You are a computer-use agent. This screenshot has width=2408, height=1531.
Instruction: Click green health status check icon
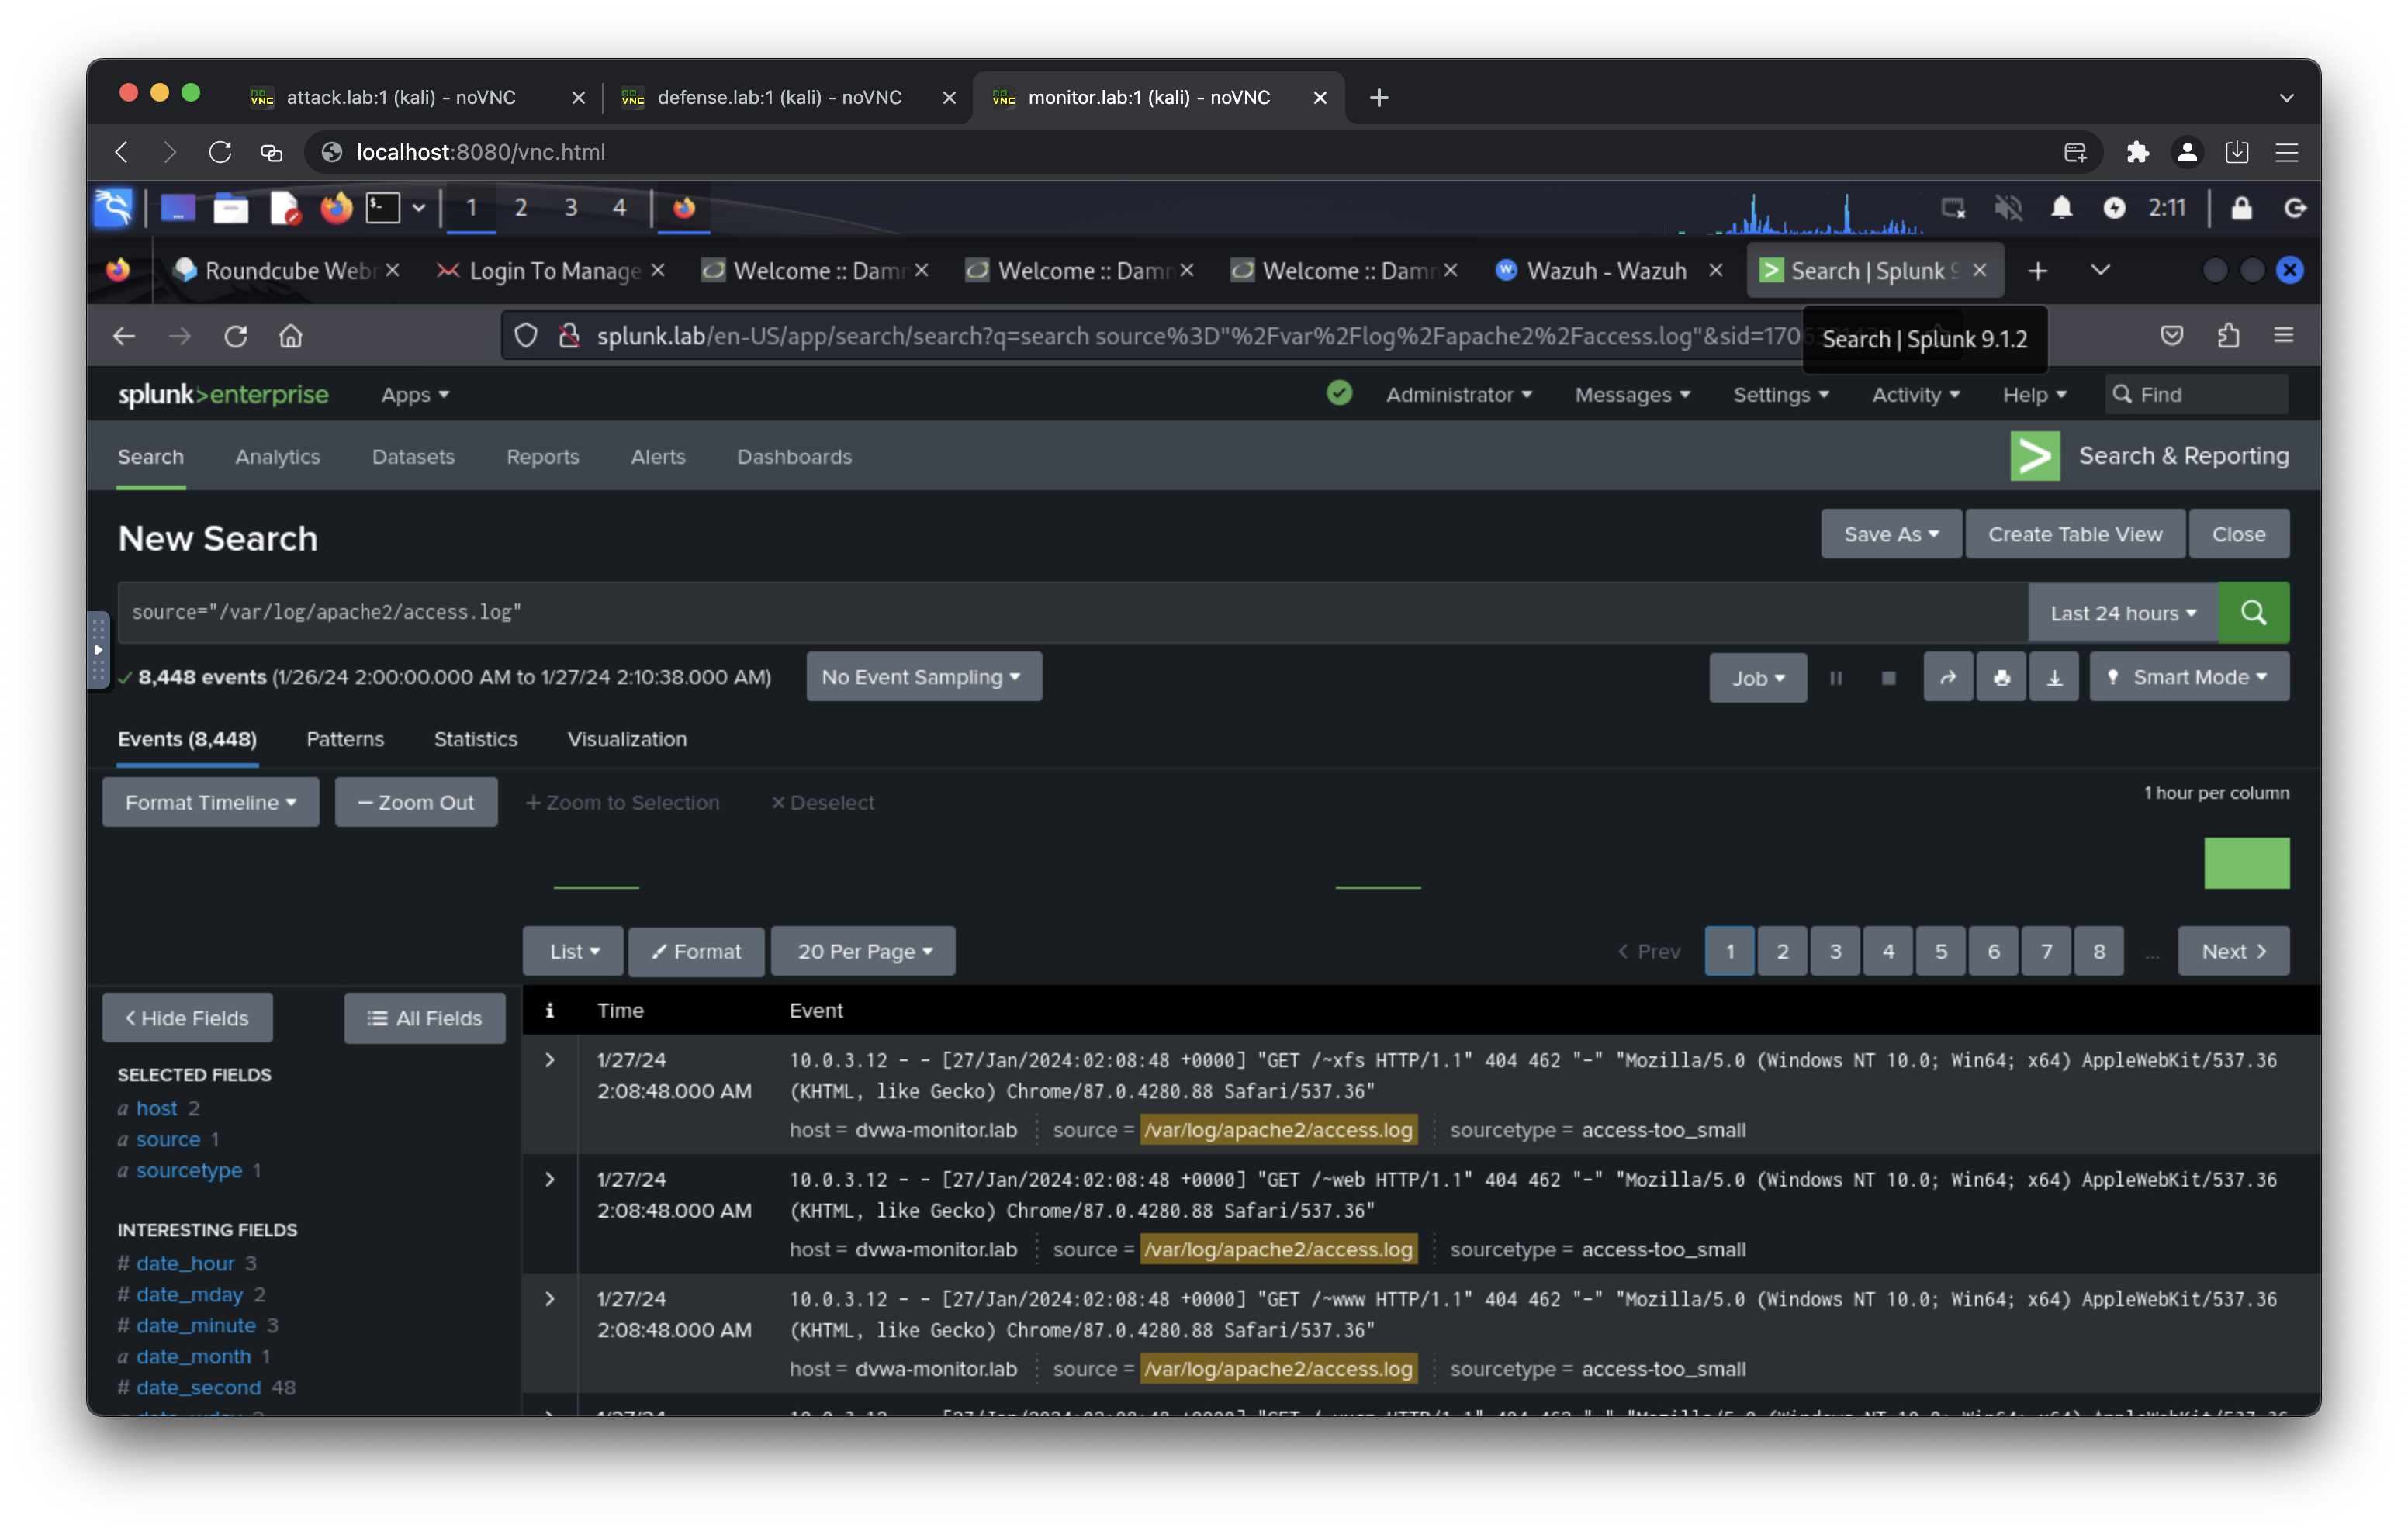1339,394
